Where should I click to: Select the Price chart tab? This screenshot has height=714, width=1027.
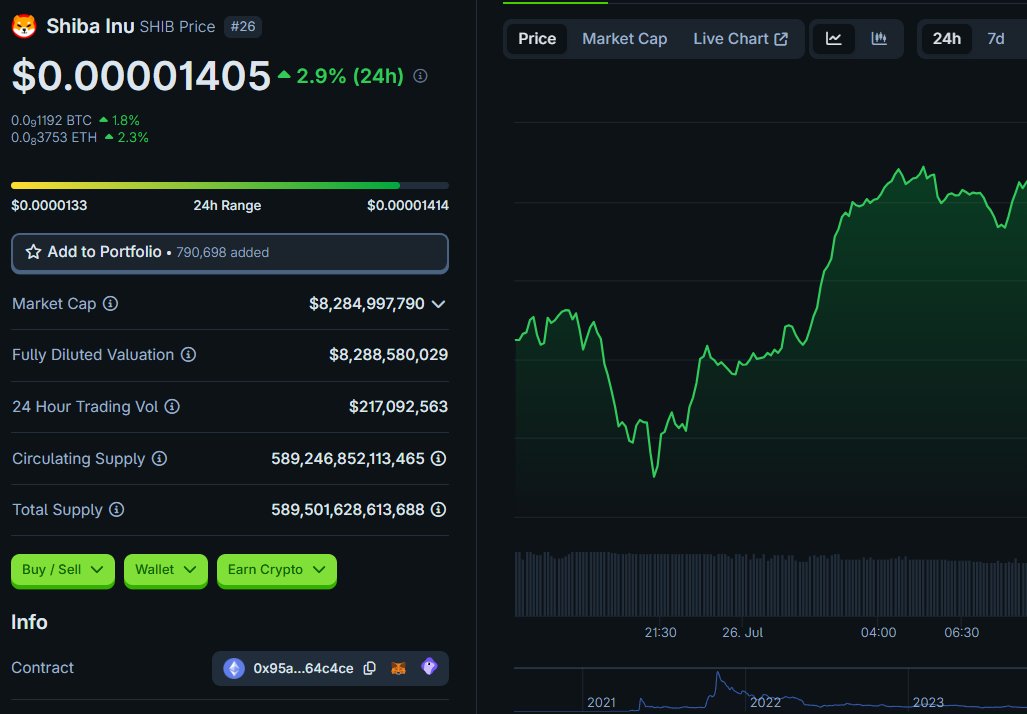pos(537,39)
